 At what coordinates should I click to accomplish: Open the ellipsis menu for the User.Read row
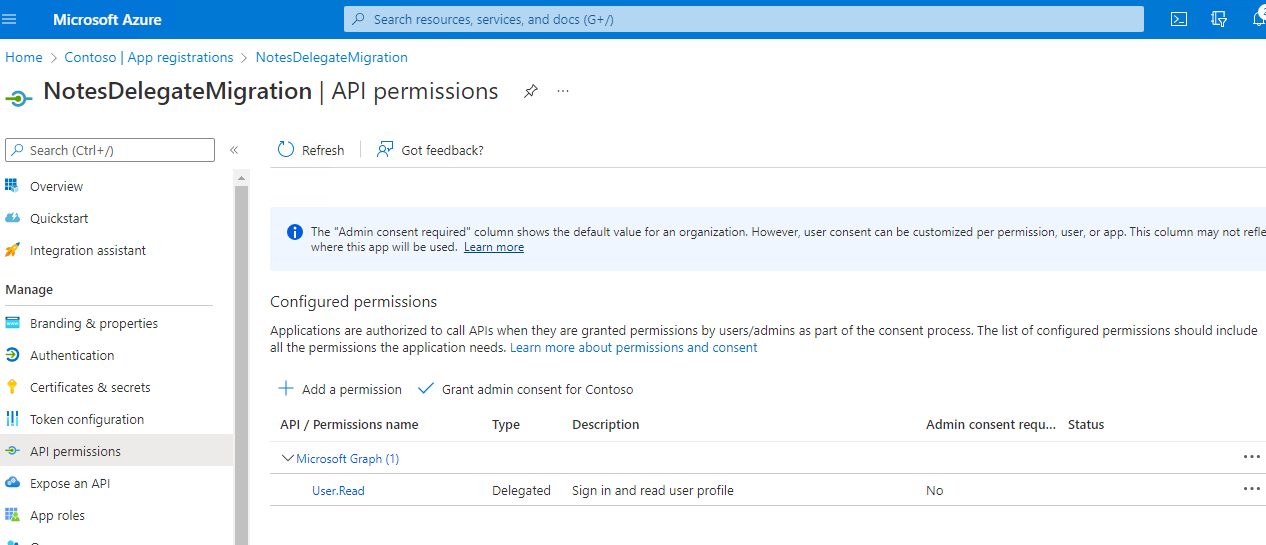click(1251, 489)
